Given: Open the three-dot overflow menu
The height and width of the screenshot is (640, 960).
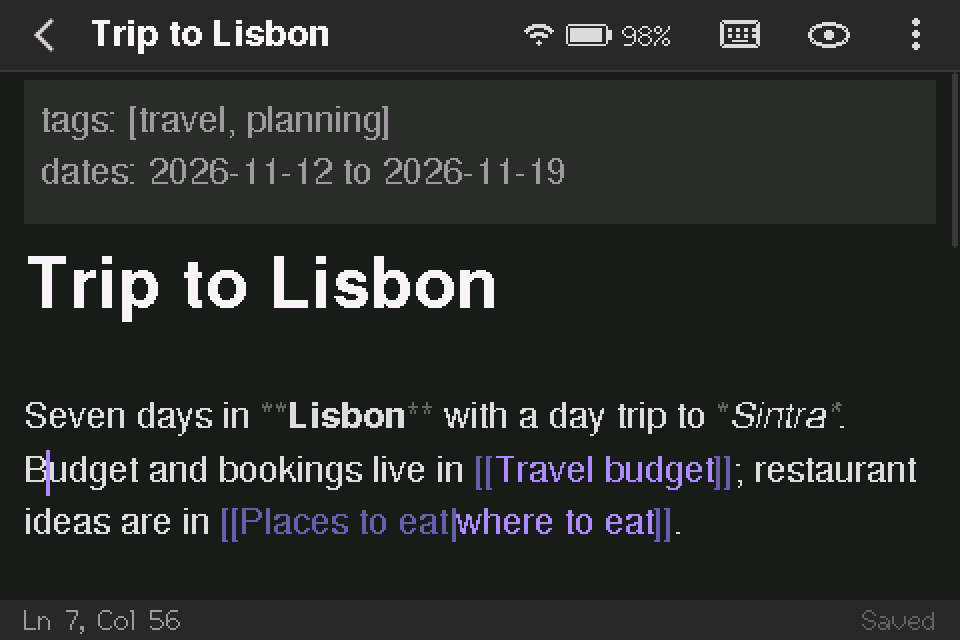Looking at the screenshot, I should [915, 34].
